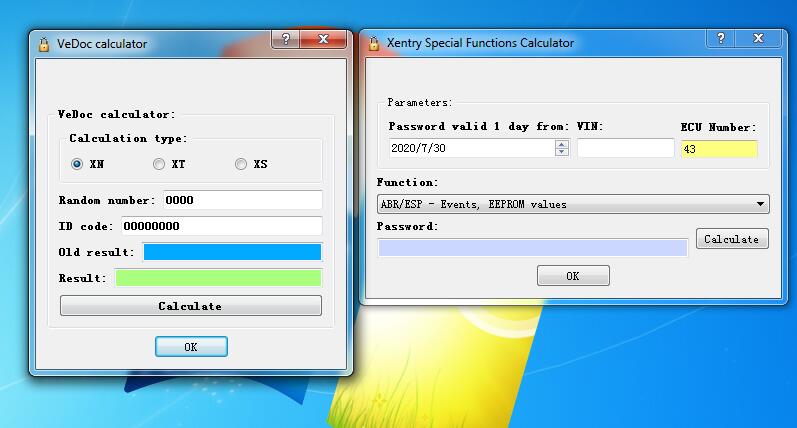This screenshot has width=797, height=428.
Task: Click the VeDoc calculator lock icon
Action: coord(44,44)
